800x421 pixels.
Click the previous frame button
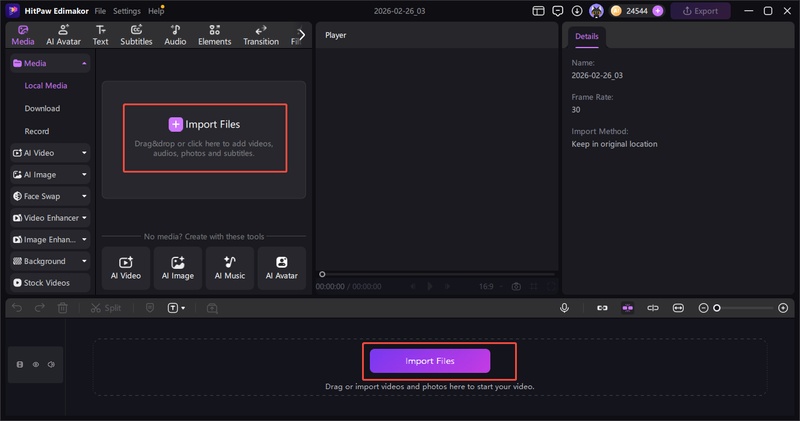tap(413, 286)
